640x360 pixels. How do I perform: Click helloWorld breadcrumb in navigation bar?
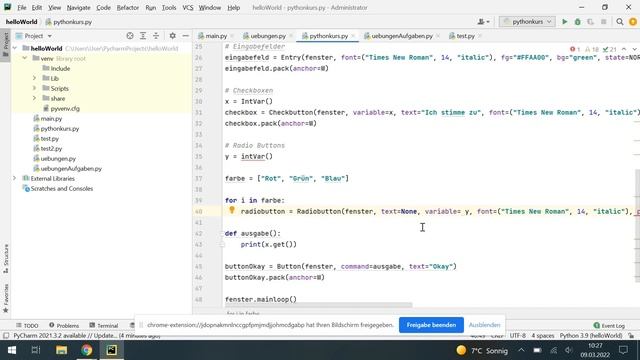pos(21,22)
